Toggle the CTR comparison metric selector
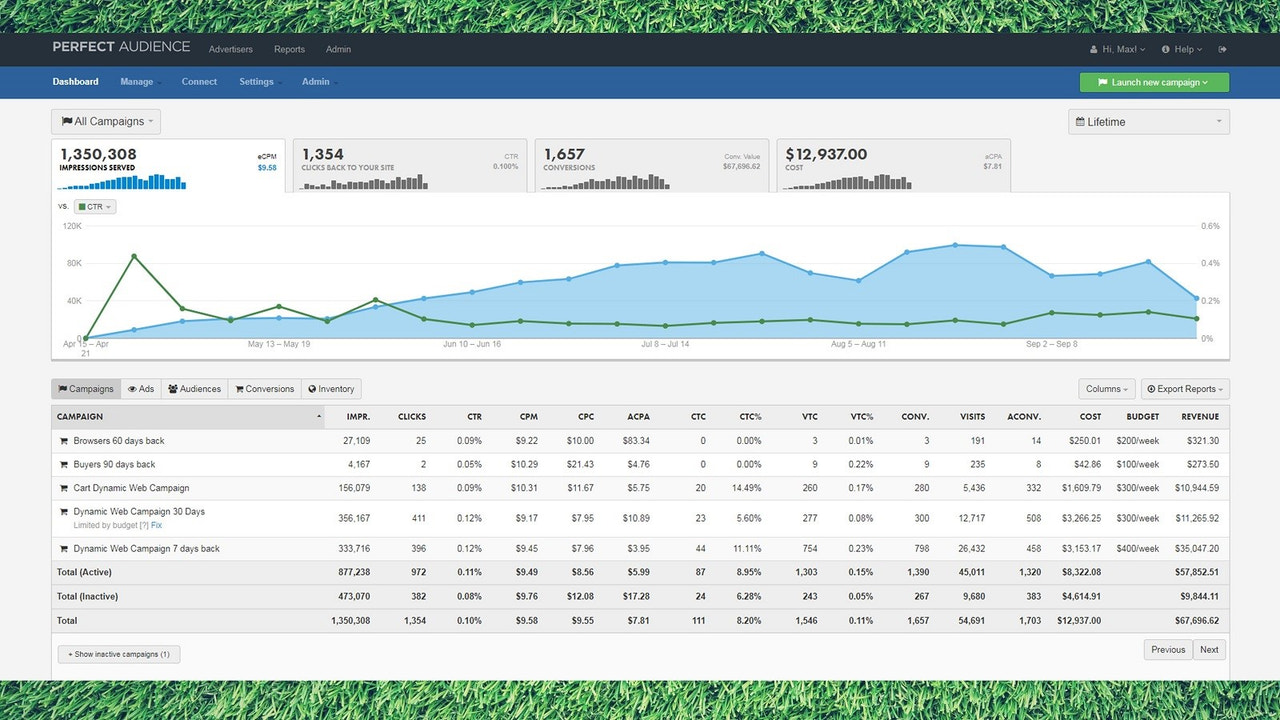Screen dimensions: 1280x720 (x=93, y=206)
